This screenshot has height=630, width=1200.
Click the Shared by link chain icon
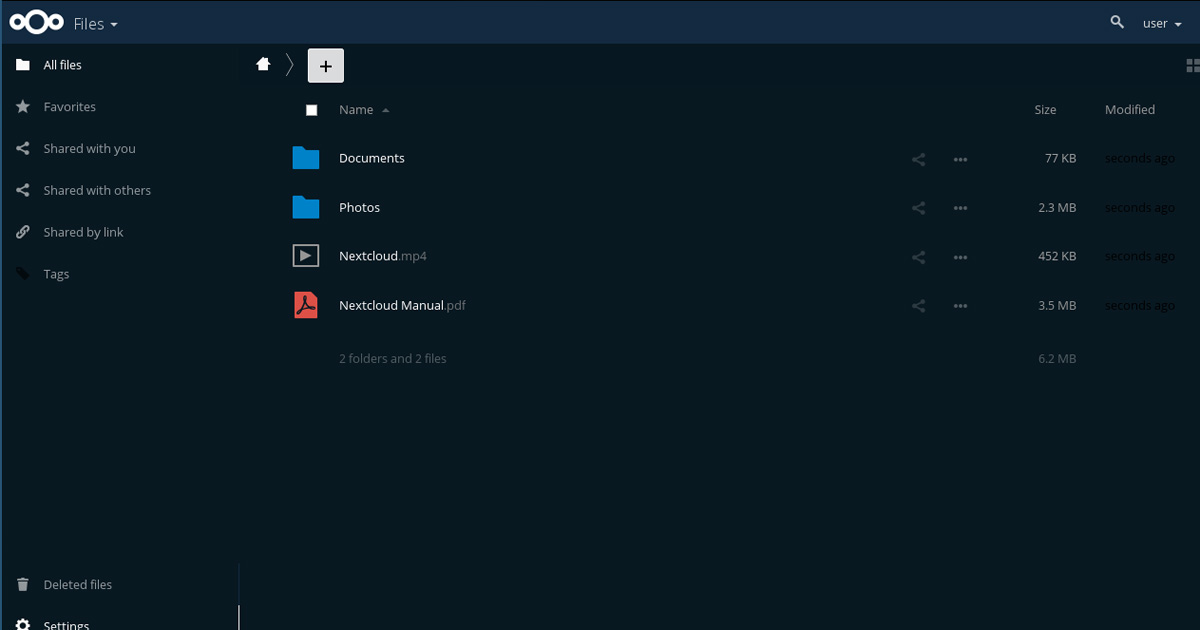(x=23, y=233)
